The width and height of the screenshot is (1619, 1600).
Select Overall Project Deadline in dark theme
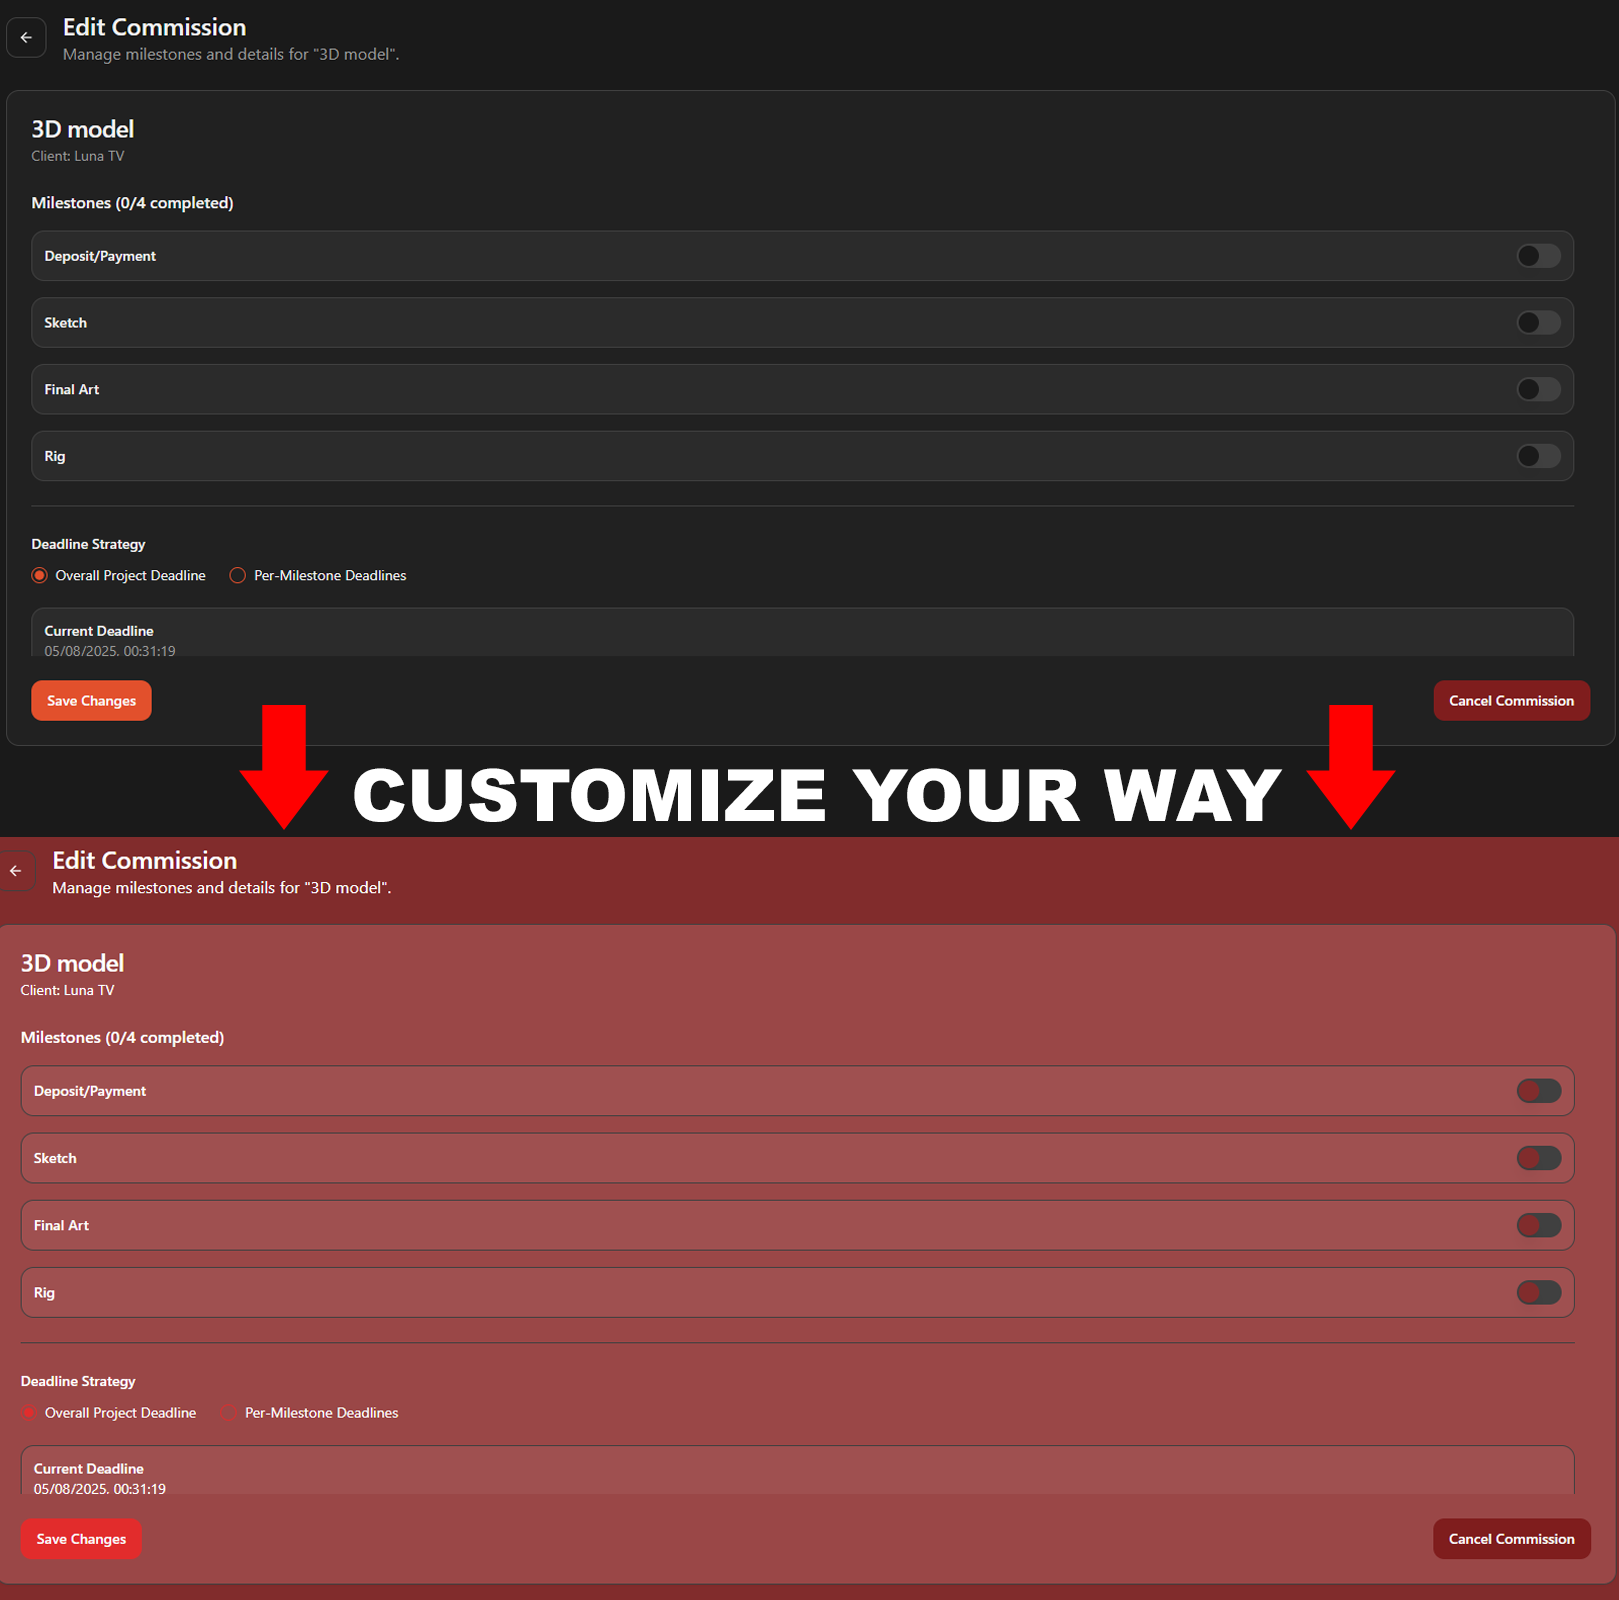click(39, 575)
